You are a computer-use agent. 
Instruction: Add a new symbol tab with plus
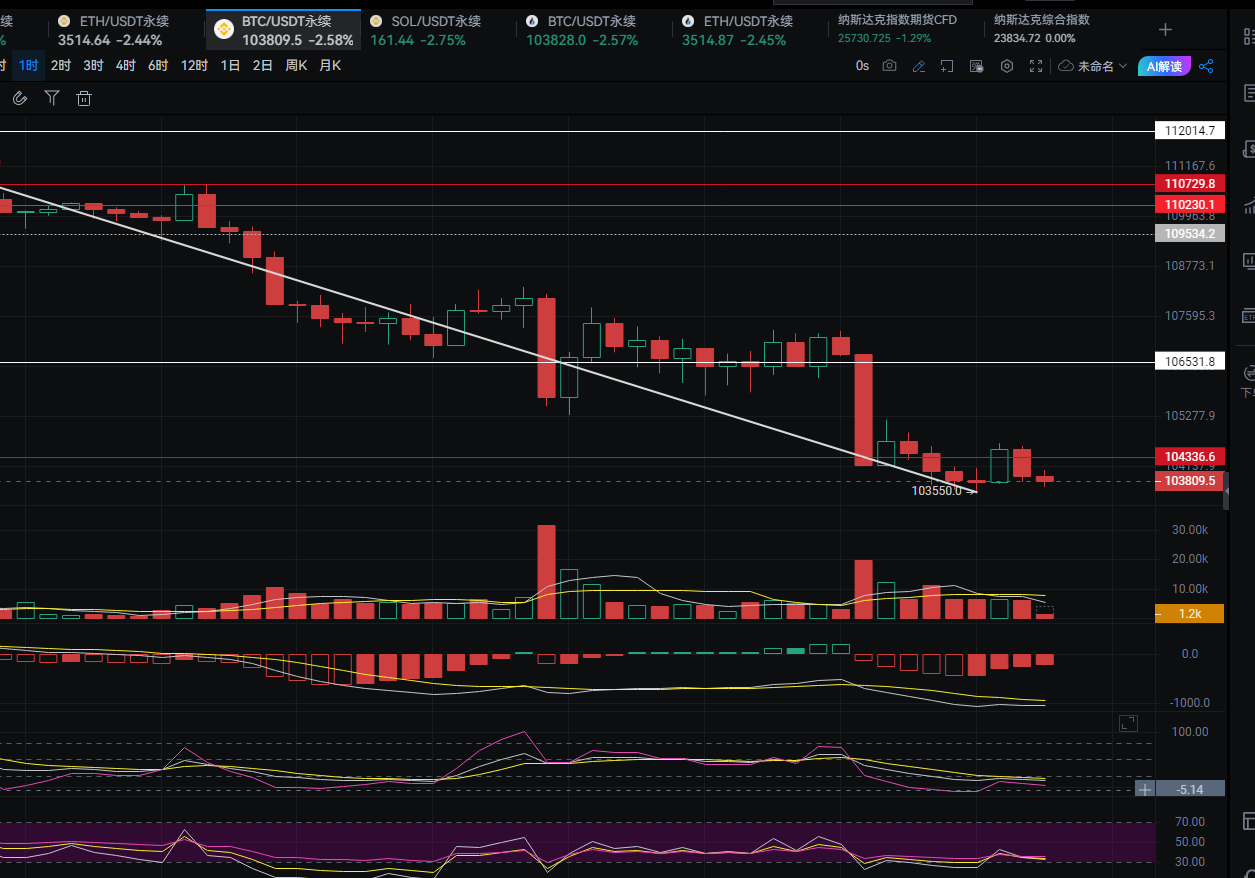point(1165,30)
